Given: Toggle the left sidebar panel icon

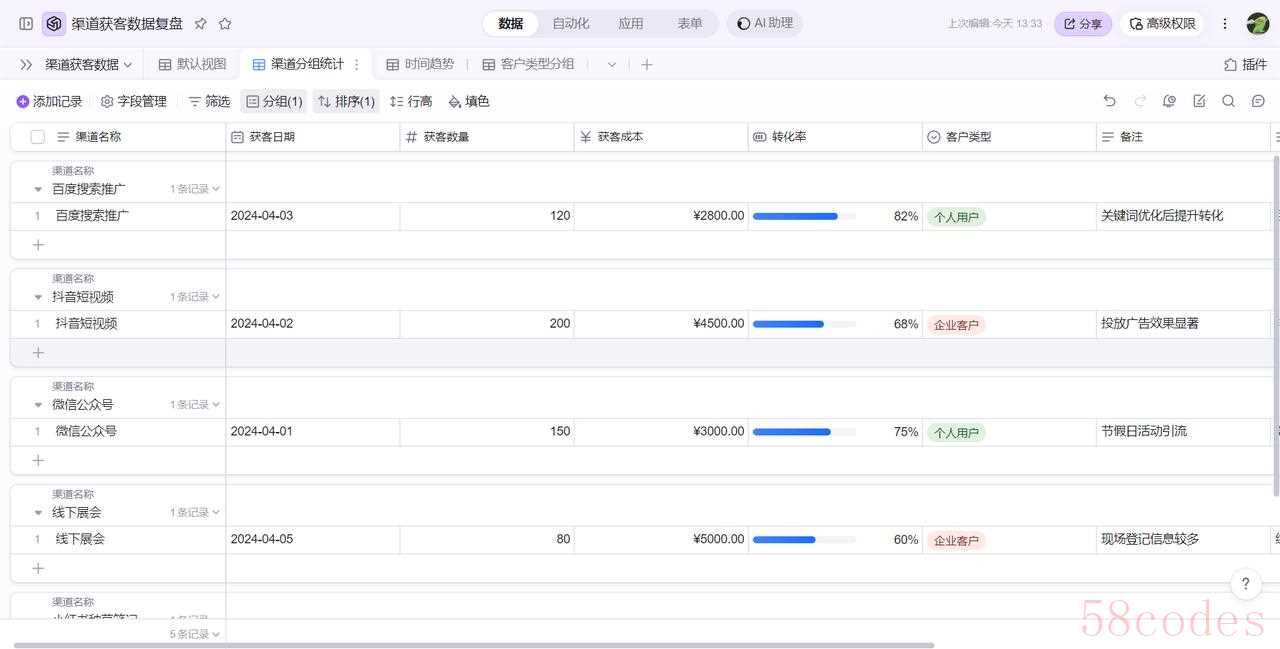Looking at the screenshot, I should 26,23.
